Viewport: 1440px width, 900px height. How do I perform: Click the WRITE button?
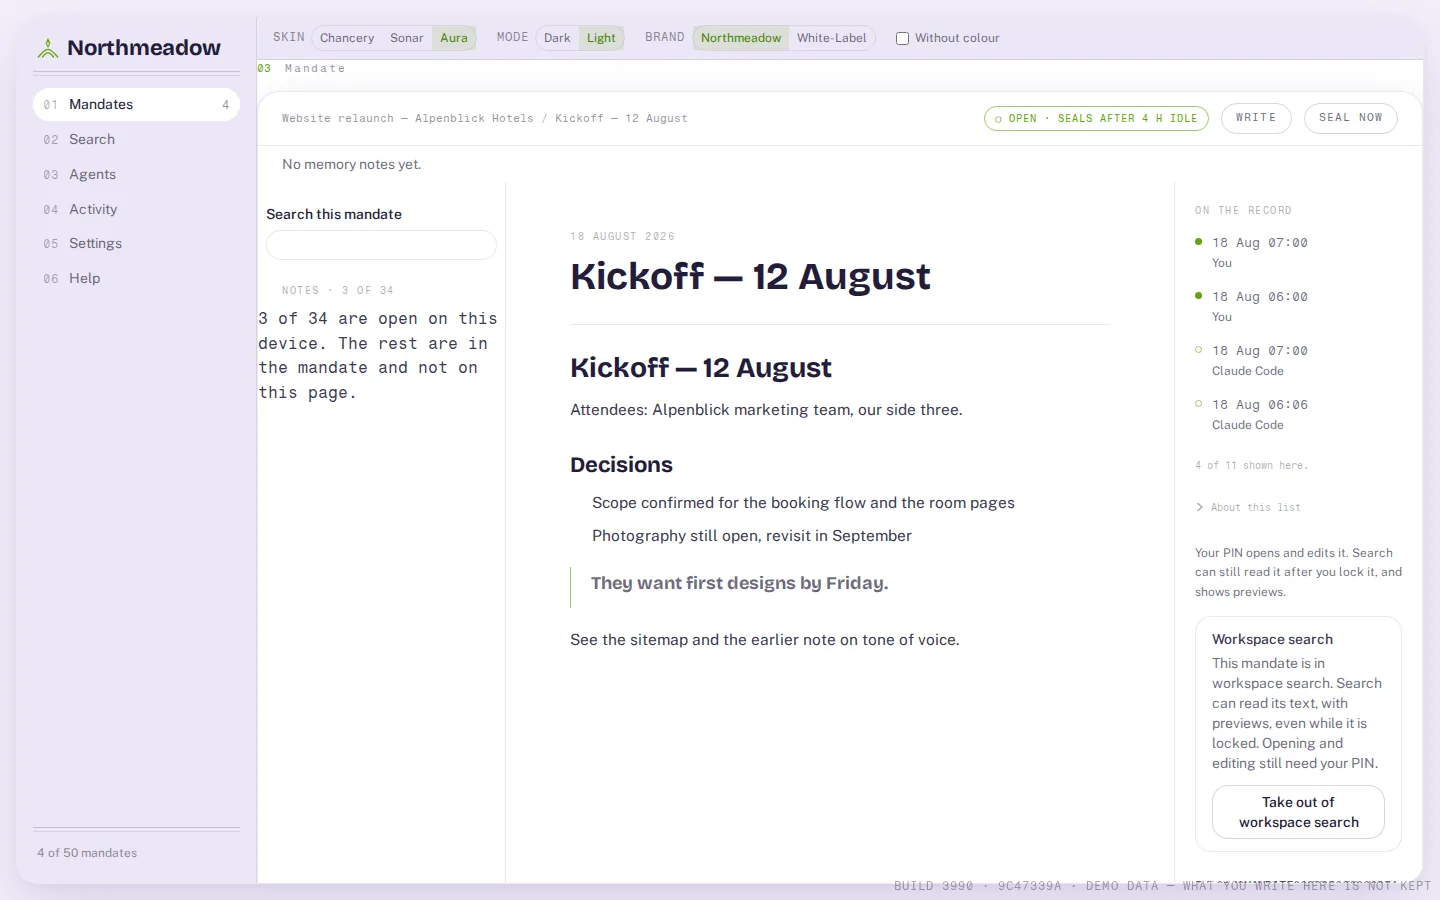click(1256, 118)
